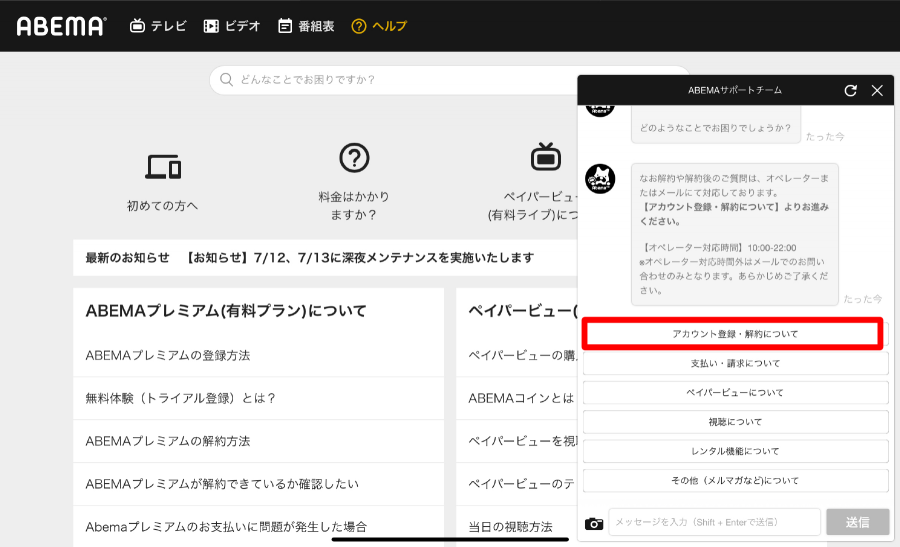Viewport: 900px width, 547px height.
Task: Open the テレビ section icon
Action: [137, 26]
